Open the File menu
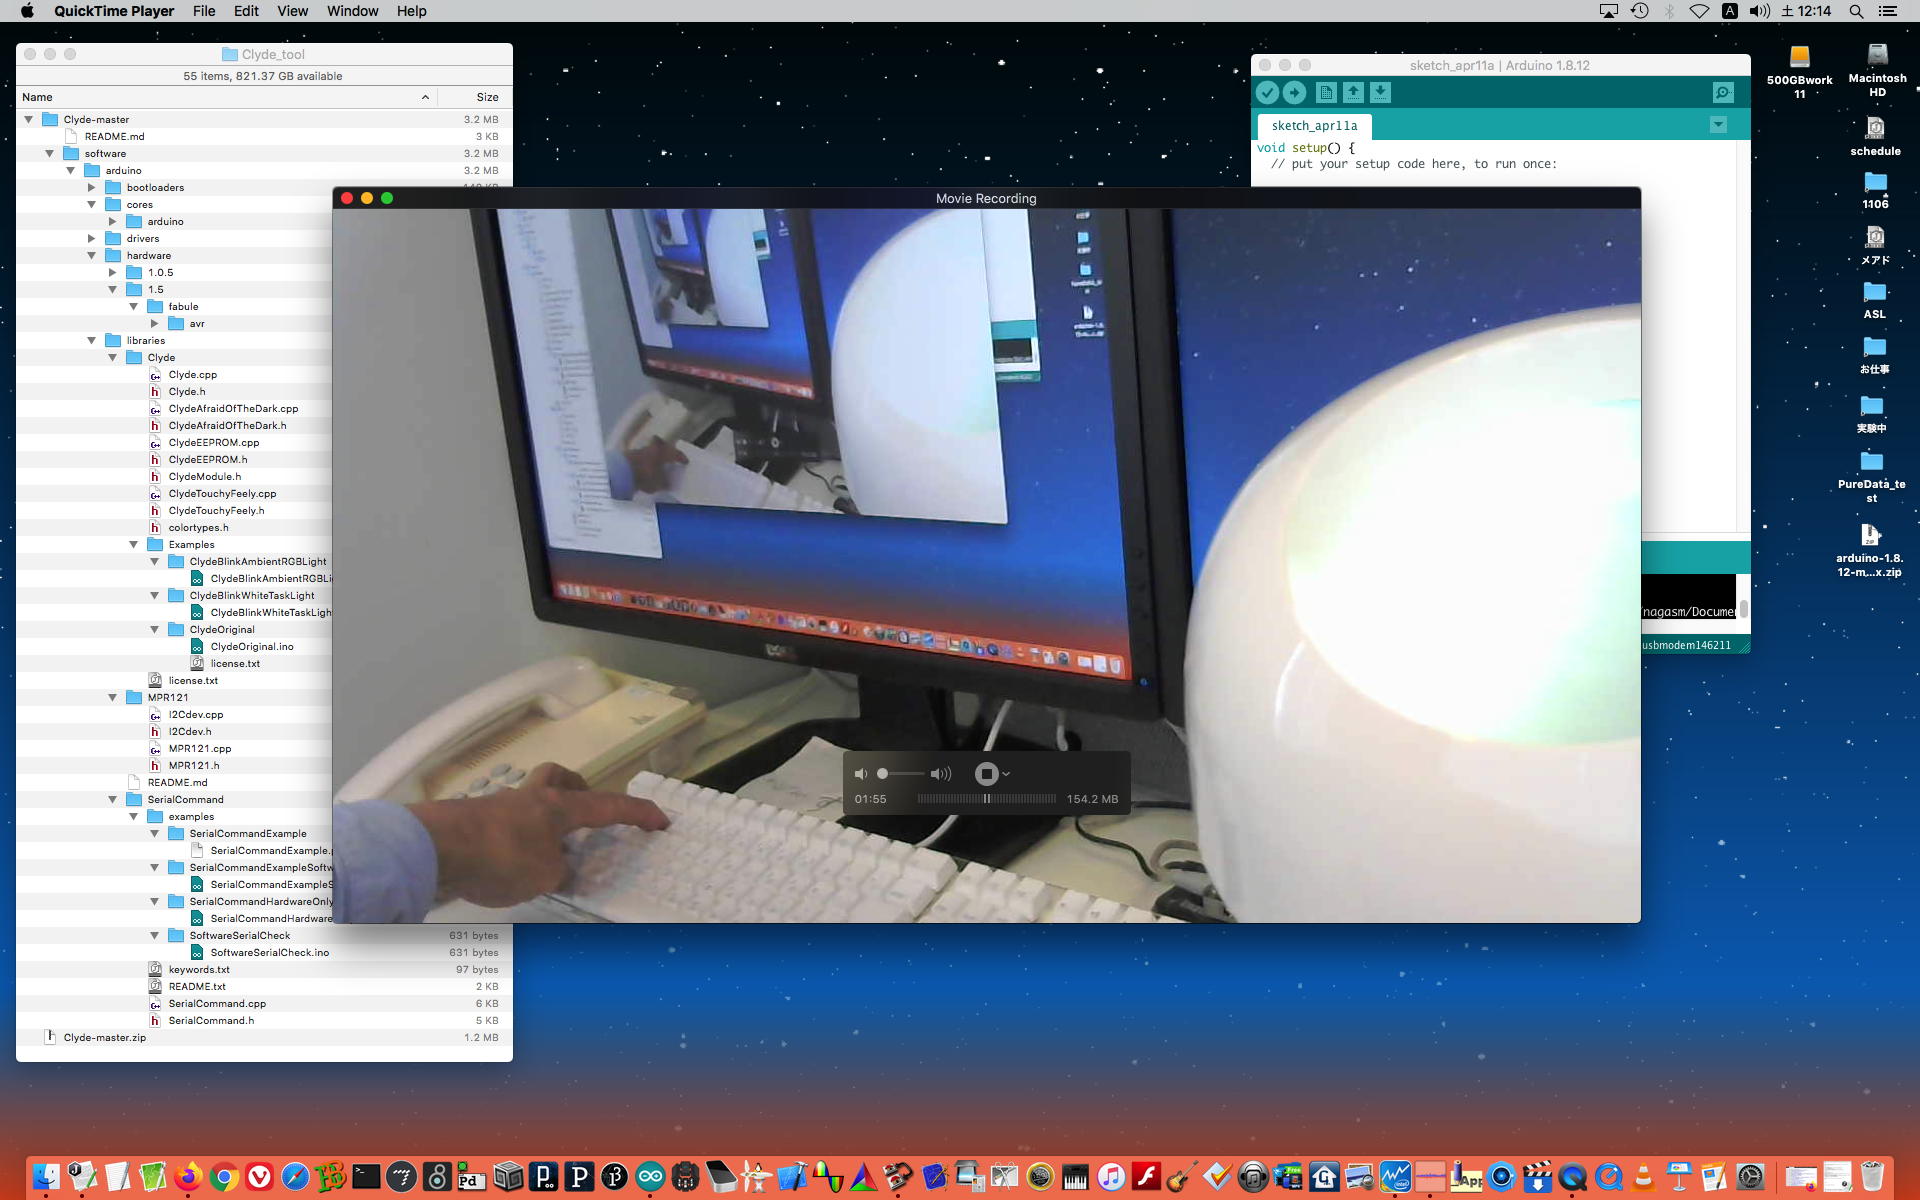1920x1200 pixels. [204, 11]
